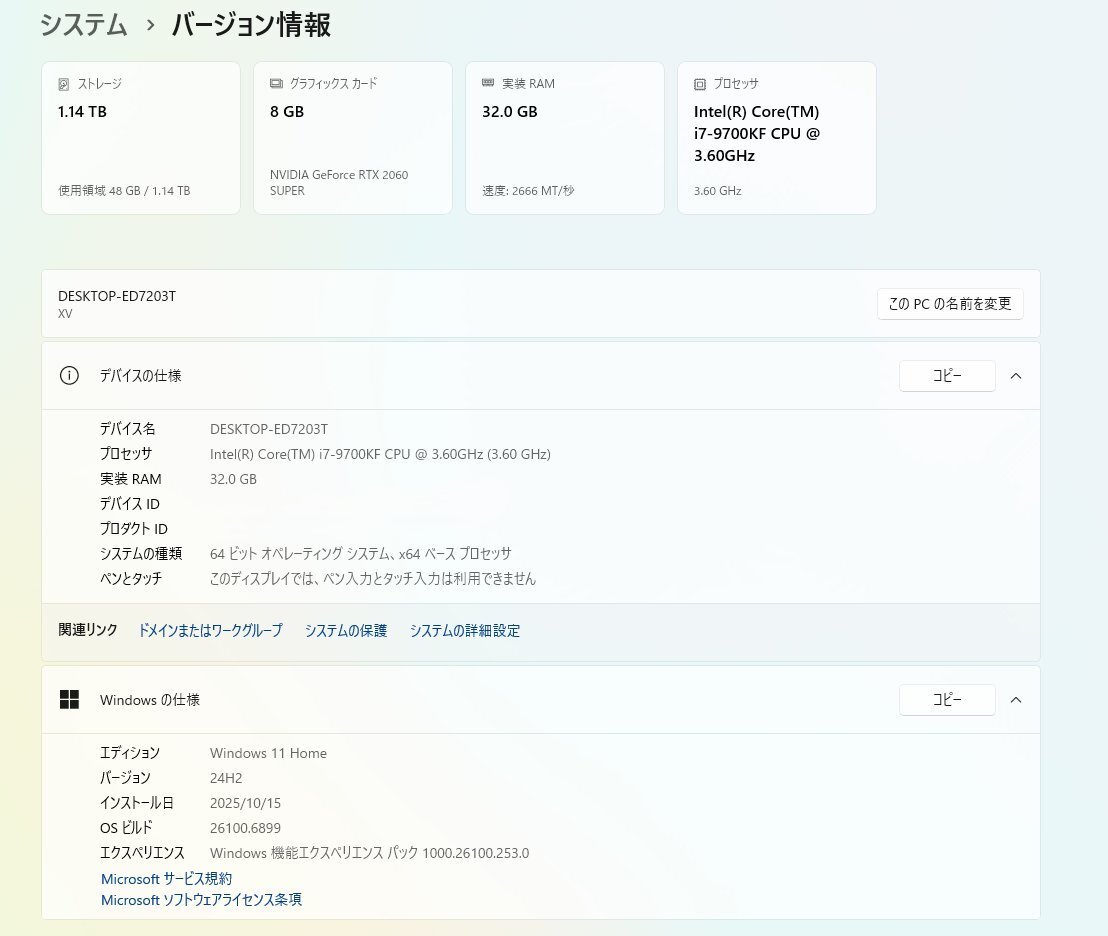1108x936 pixels.
Task: Select the システムの種類 value text
Action: (x=360, y=553)
